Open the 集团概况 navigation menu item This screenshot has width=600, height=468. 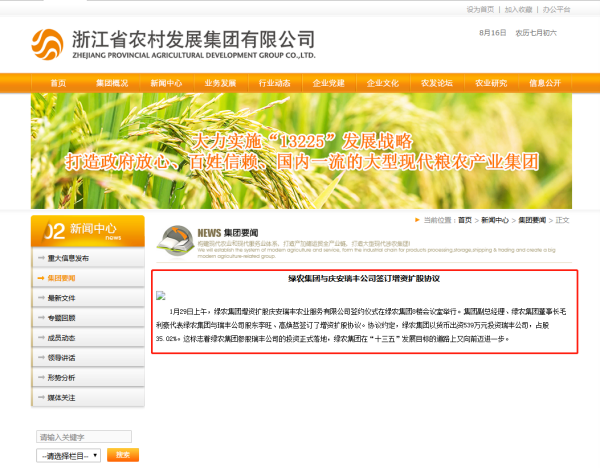click(x=112, y=83)
